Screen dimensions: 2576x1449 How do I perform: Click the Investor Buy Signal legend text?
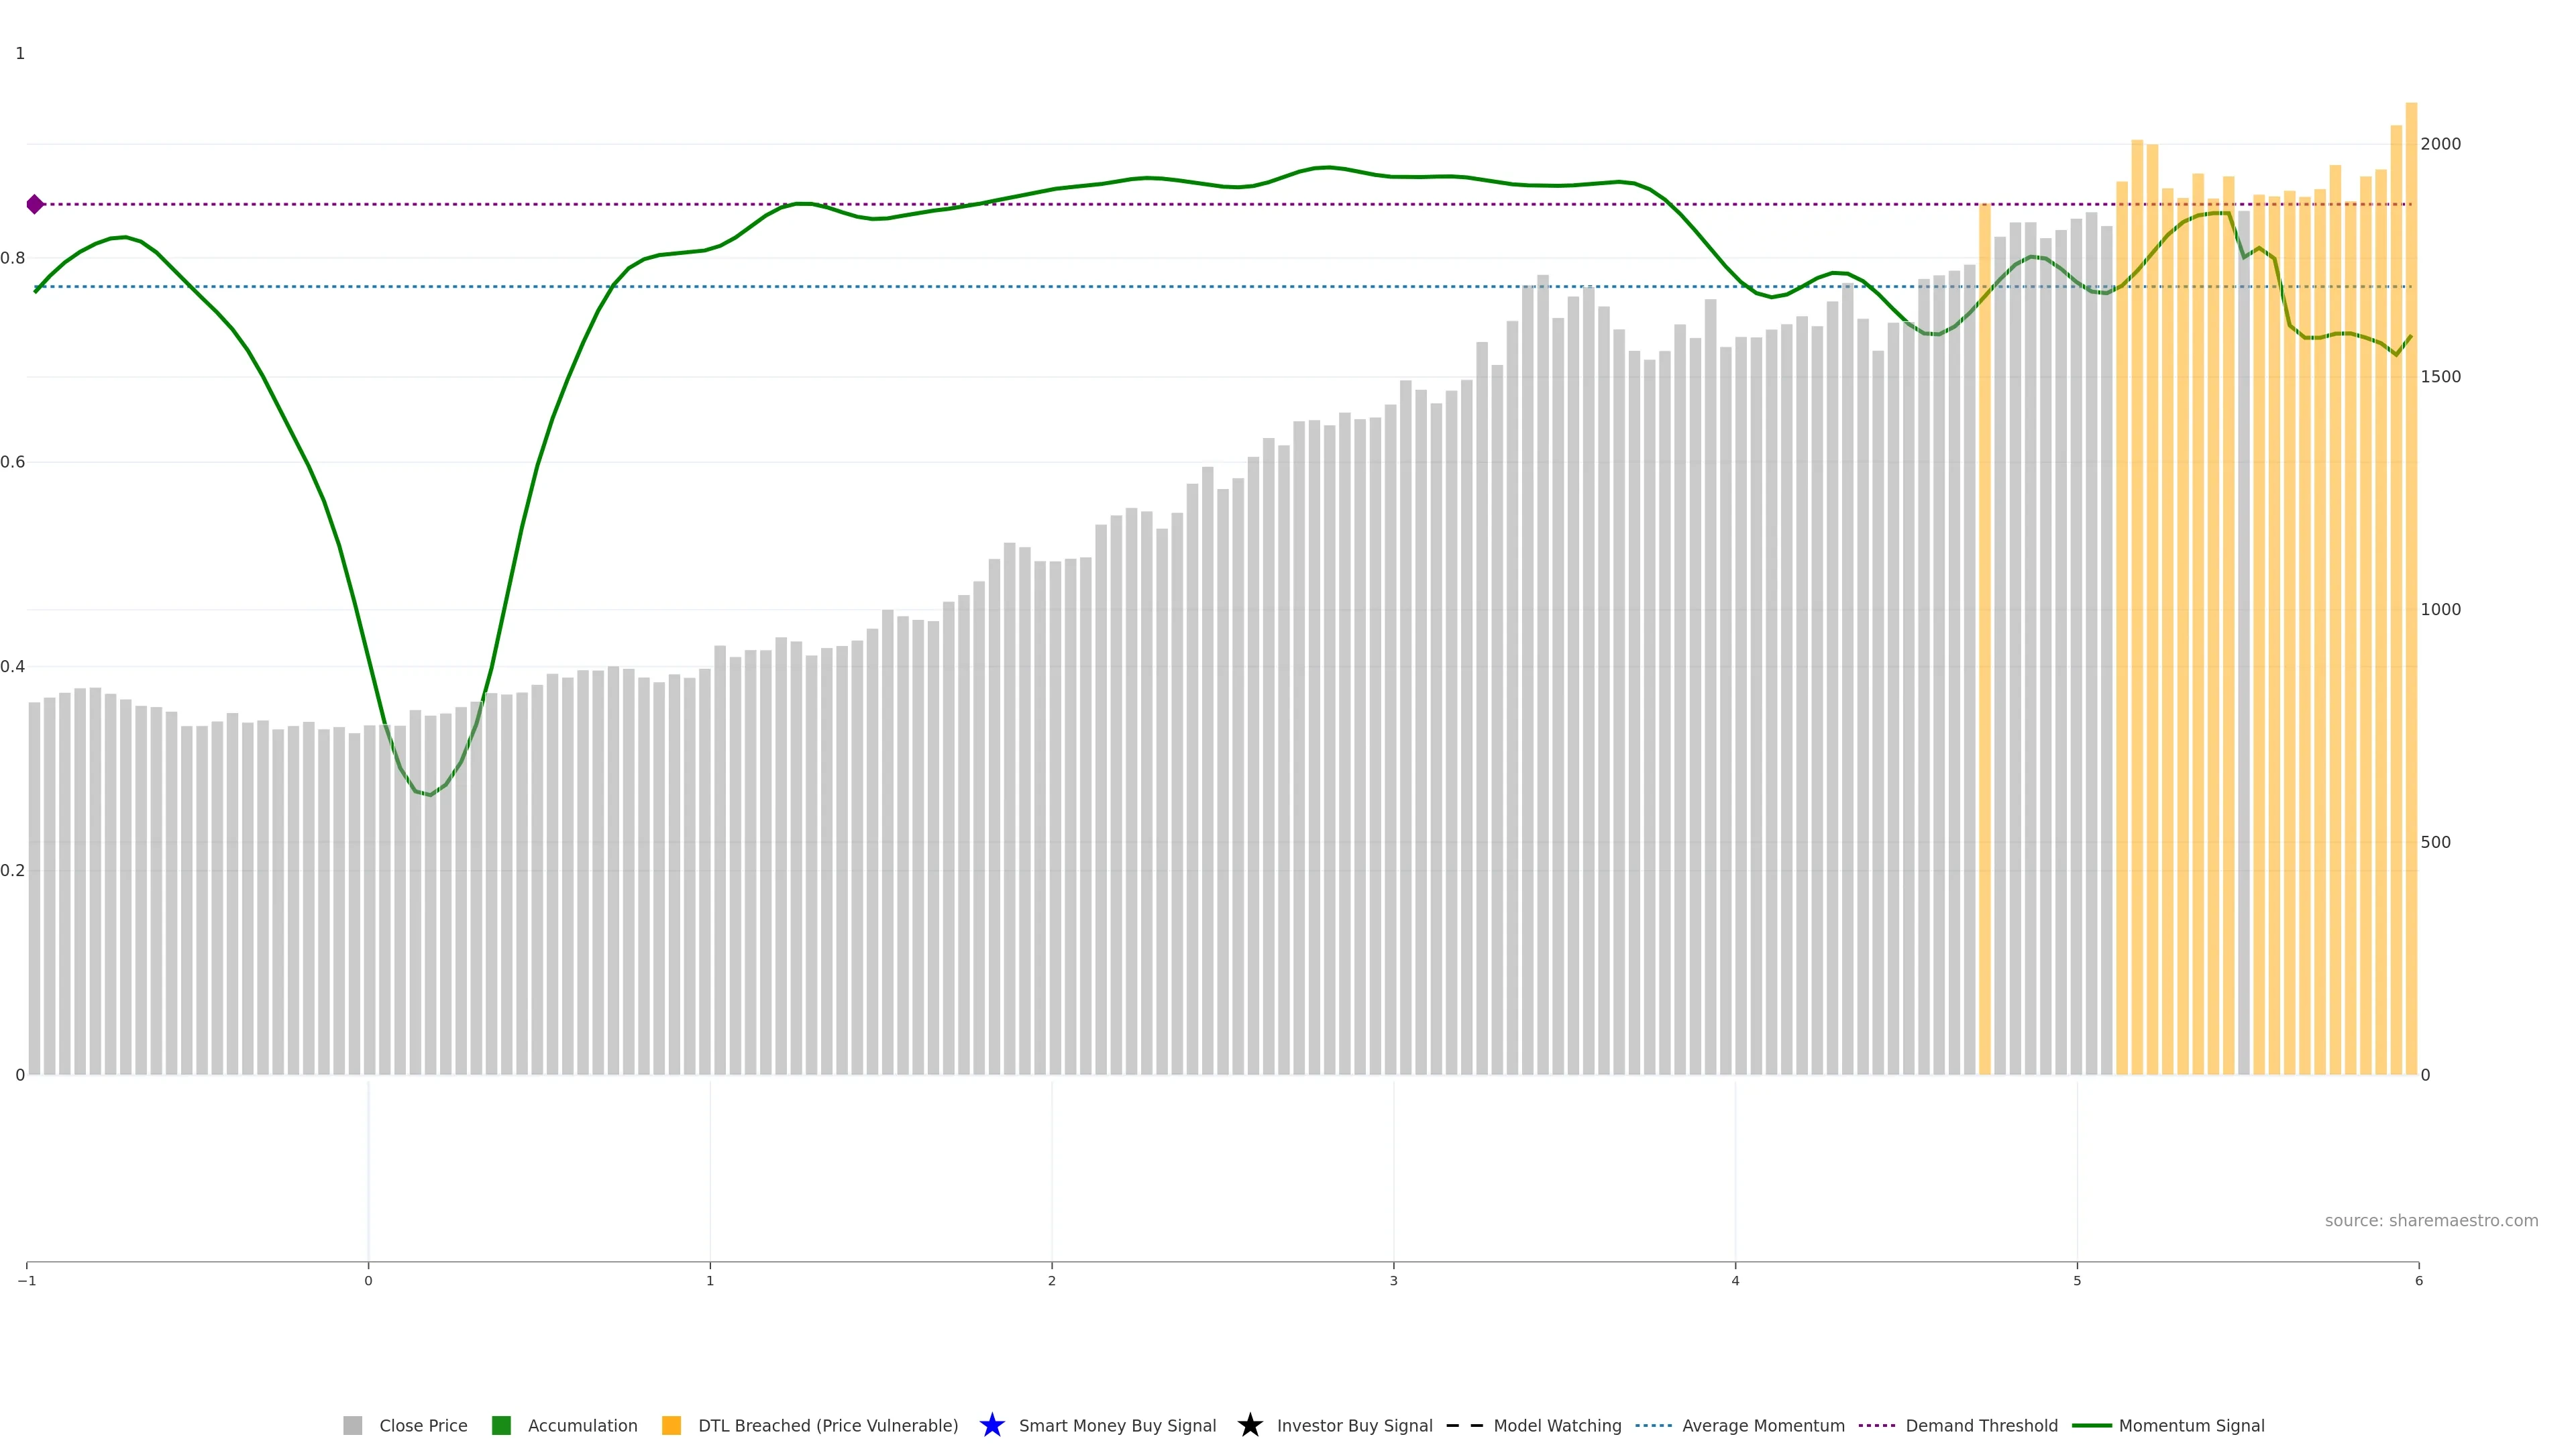(x=1354, y=1425)
